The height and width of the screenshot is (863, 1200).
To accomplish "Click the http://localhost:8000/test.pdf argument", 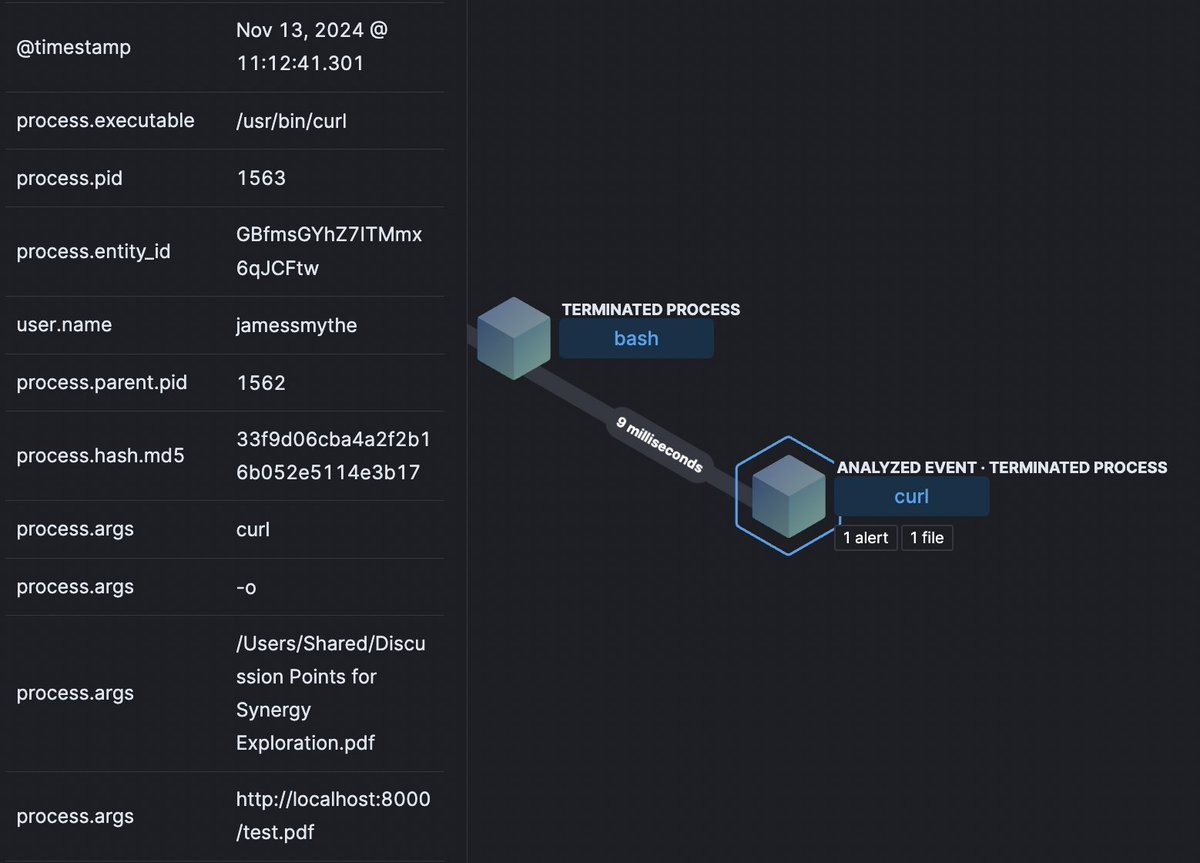I will pyautogui.click(x=333, y=815).
